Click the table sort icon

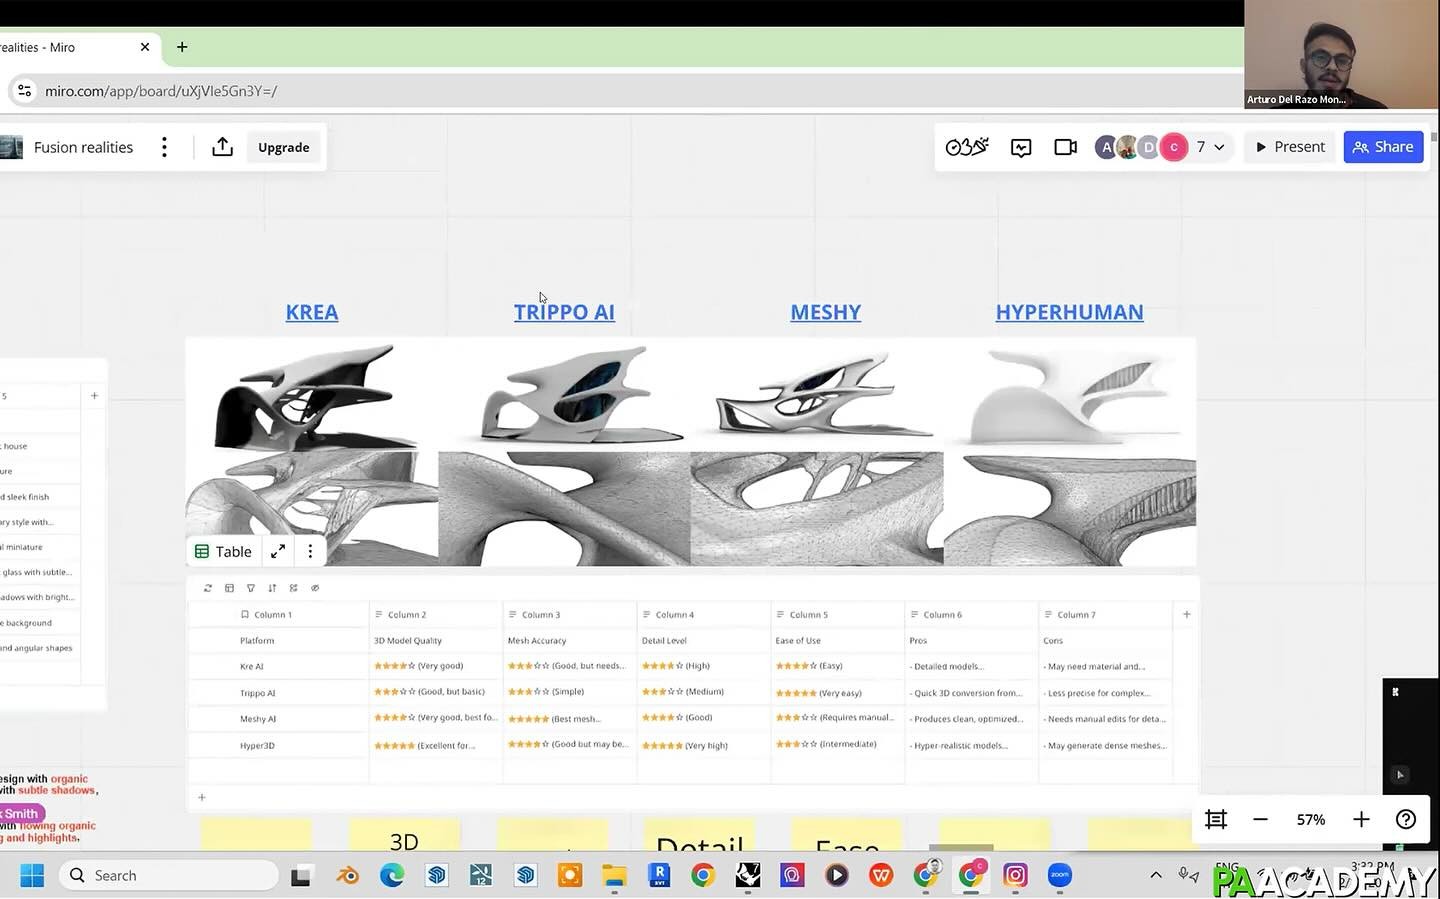[272, 588]
